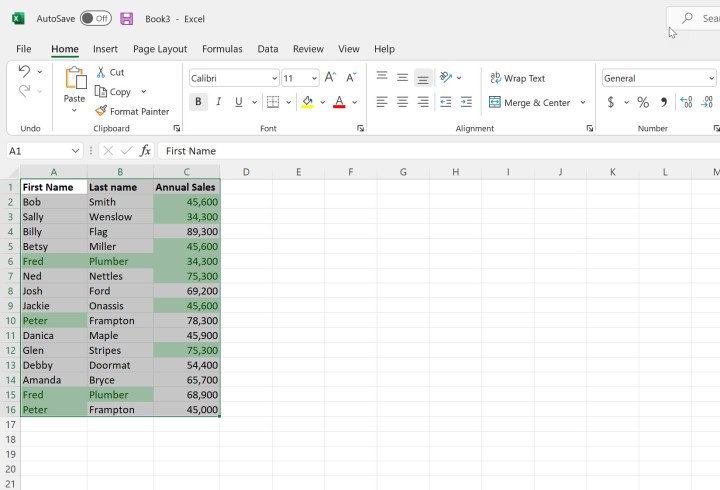Toggle Bold formatting

198,102
